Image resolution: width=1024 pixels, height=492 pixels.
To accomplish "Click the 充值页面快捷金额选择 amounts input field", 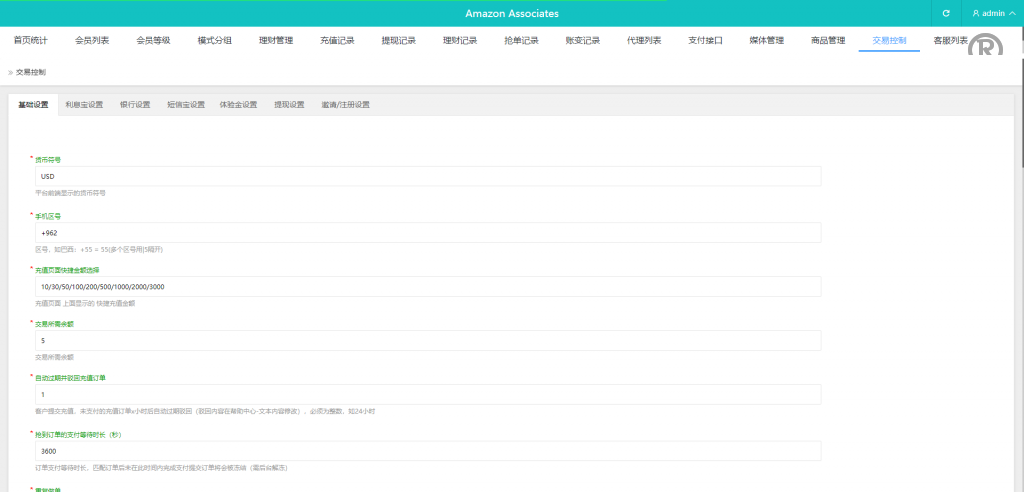I will click(425, 287).
